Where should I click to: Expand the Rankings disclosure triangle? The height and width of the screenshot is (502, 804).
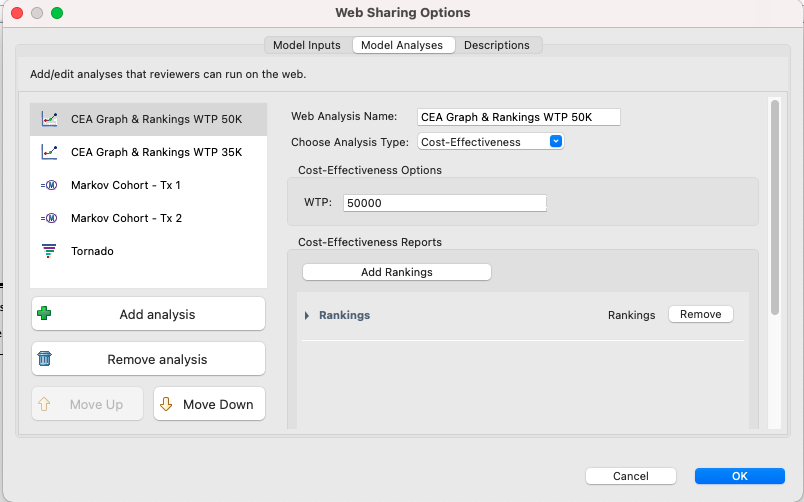click(307, 315)
